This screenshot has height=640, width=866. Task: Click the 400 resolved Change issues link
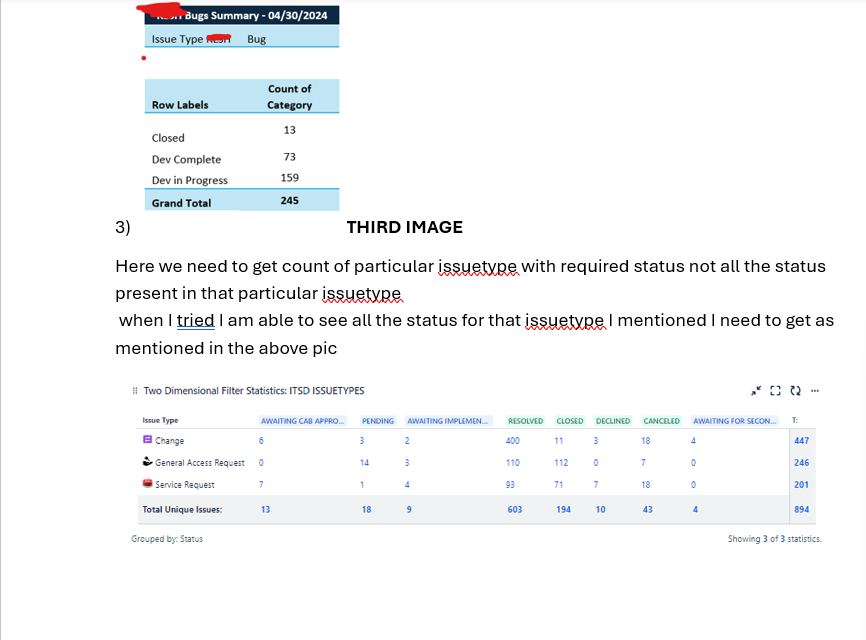pos(512,440)
